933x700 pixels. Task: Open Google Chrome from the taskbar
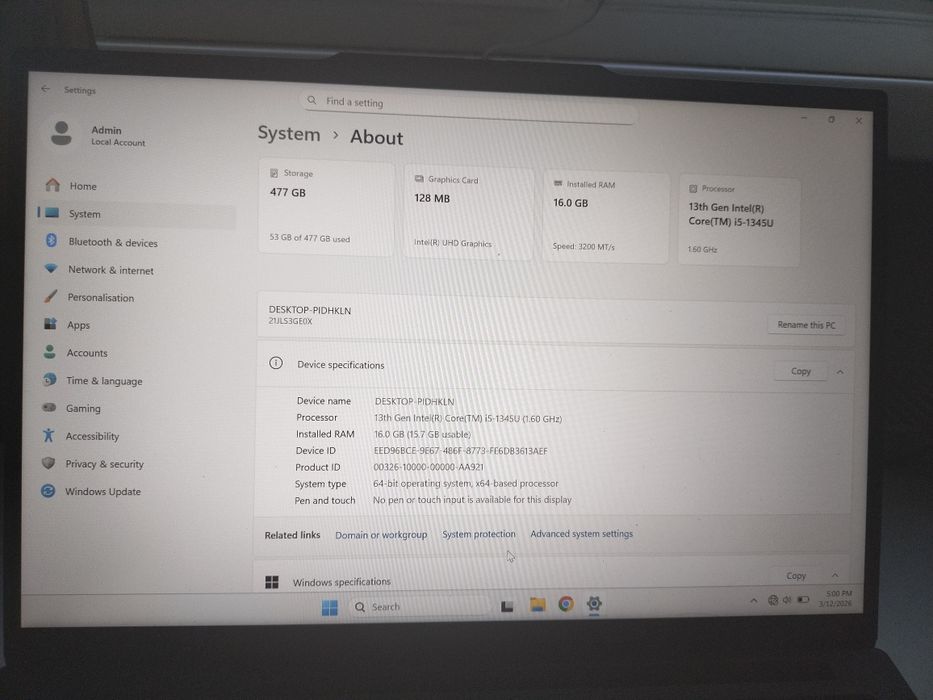click(566, 604)
